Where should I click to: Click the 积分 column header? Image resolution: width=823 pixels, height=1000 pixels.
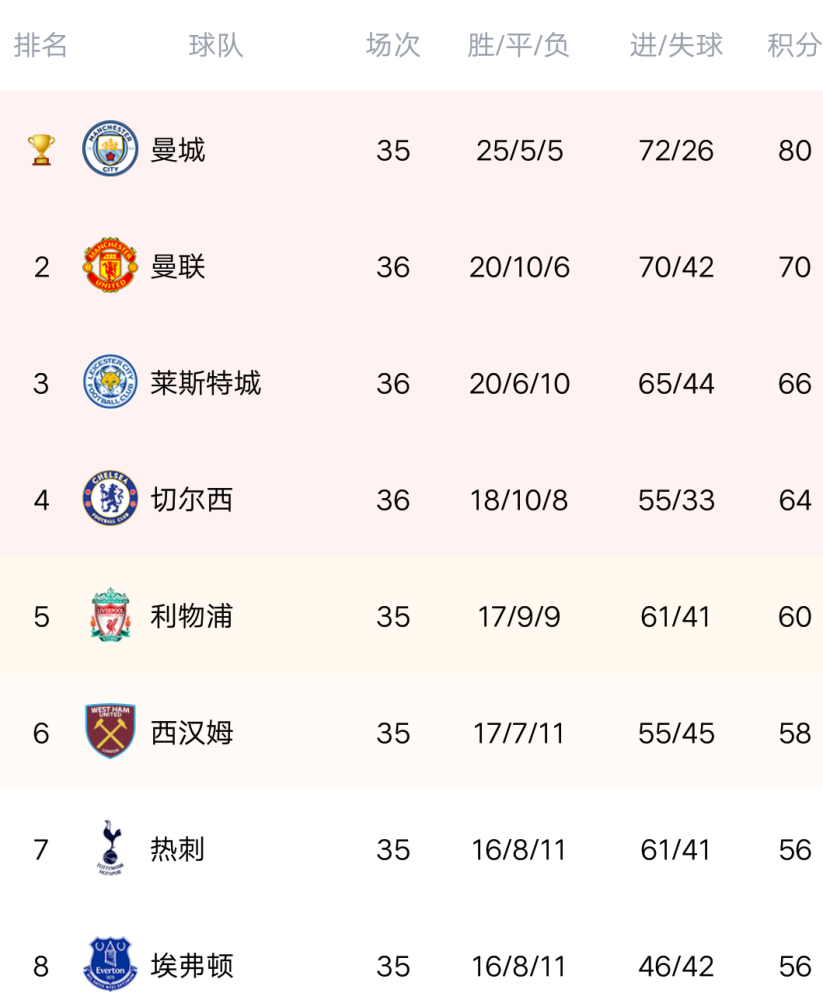794,45
